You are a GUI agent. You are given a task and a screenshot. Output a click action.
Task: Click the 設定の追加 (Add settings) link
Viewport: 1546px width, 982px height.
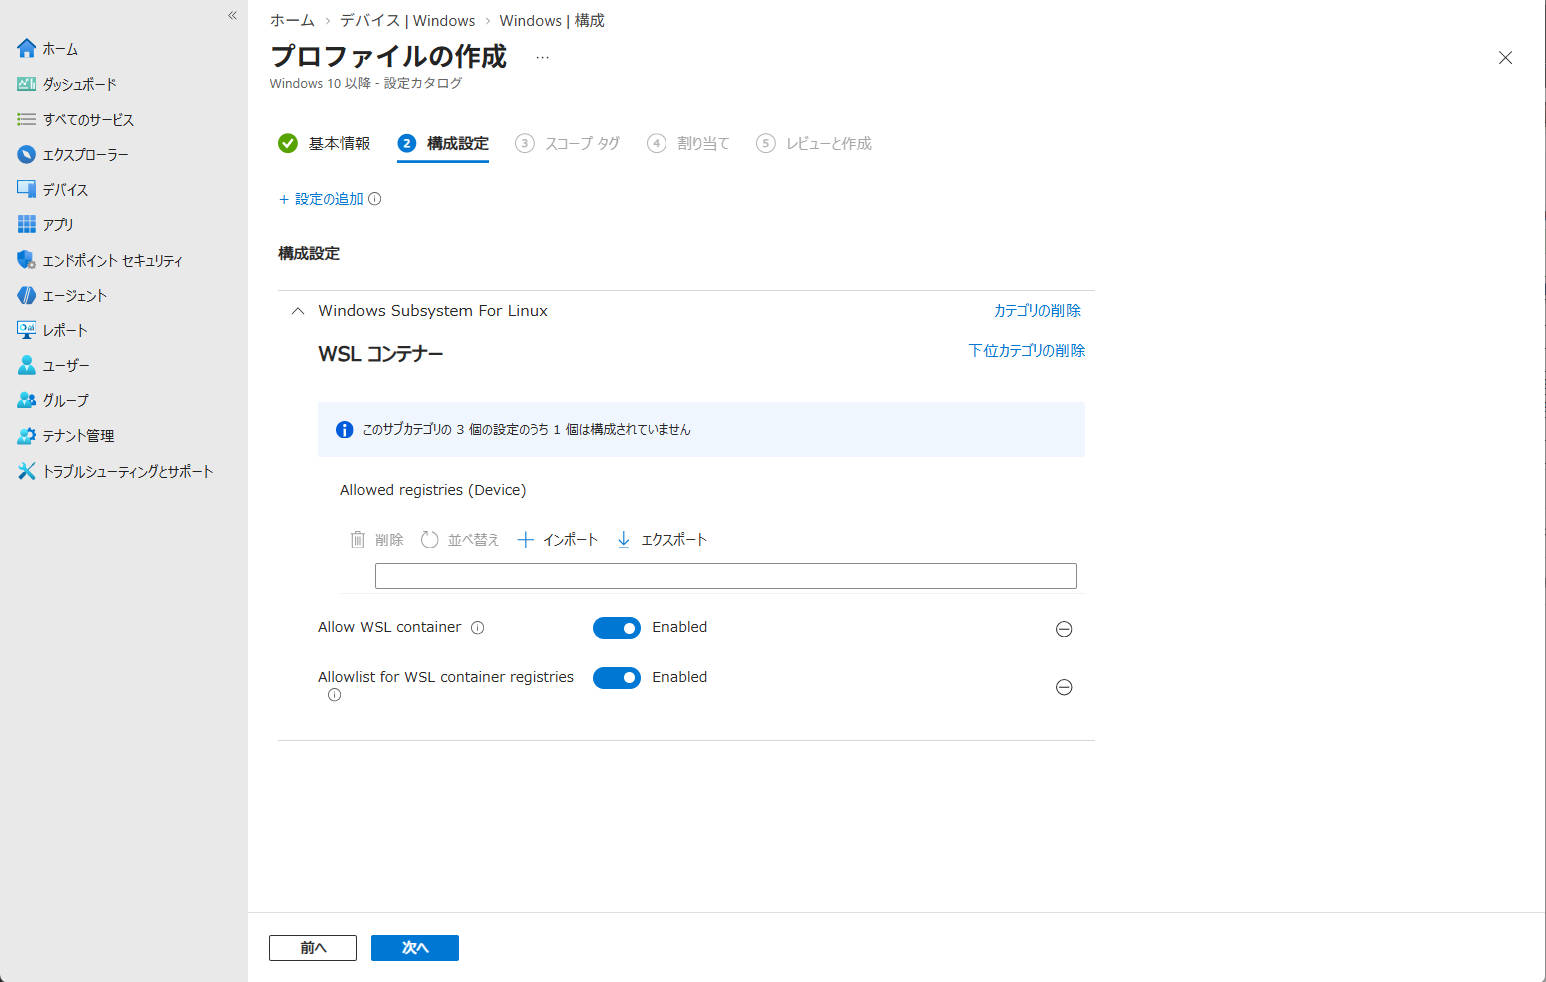(x=321, y=199)
